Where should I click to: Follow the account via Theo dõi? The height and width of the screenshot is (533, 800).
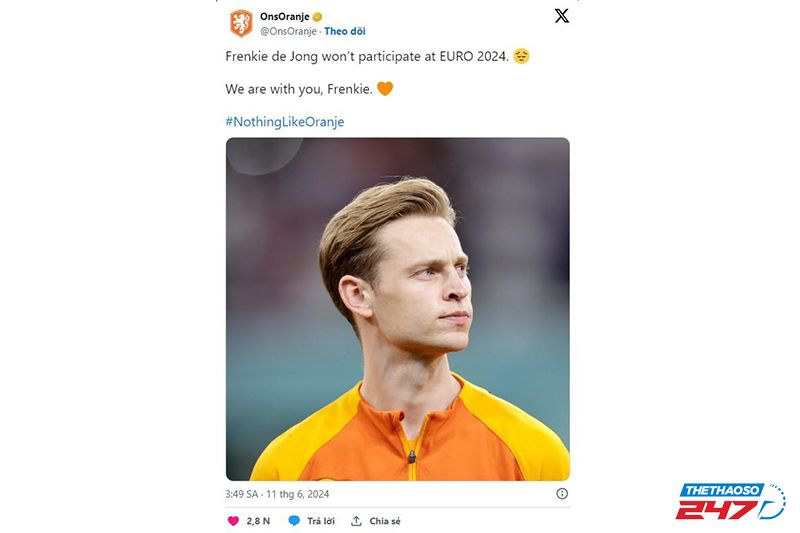345,31
